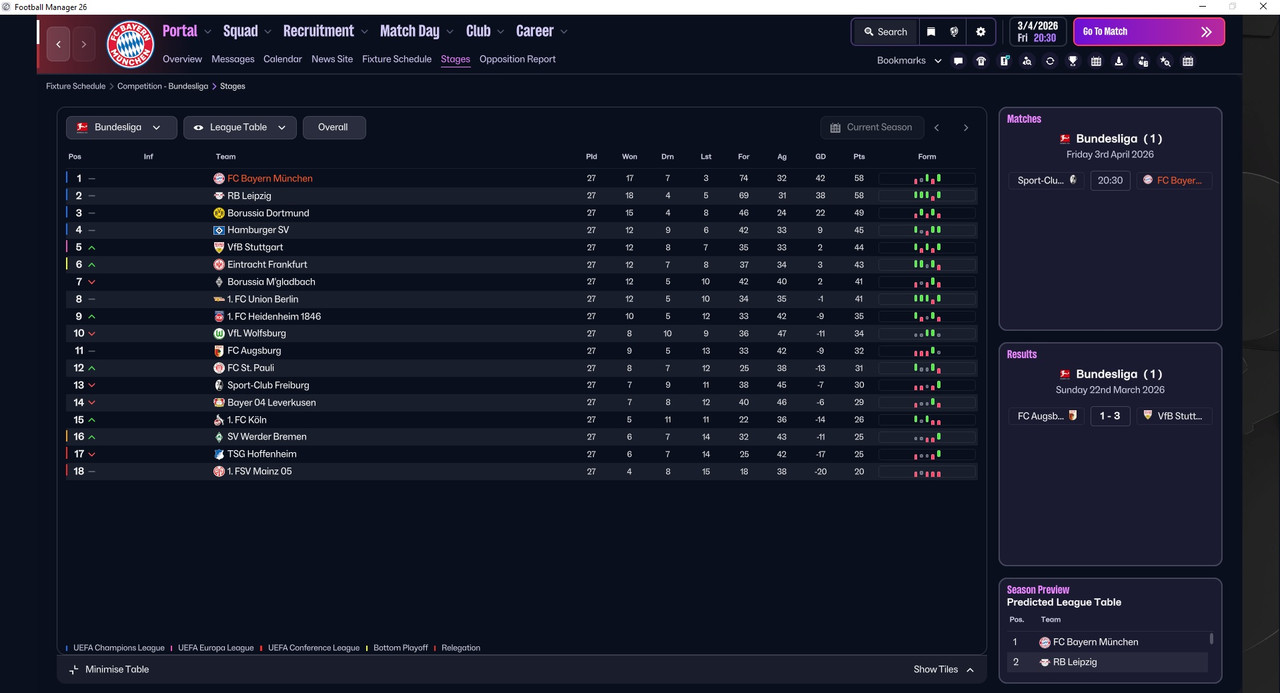This screenshot has height=693, width=1280.
Task: Switch to the Opposition Report tab
Action: [518, 59]
